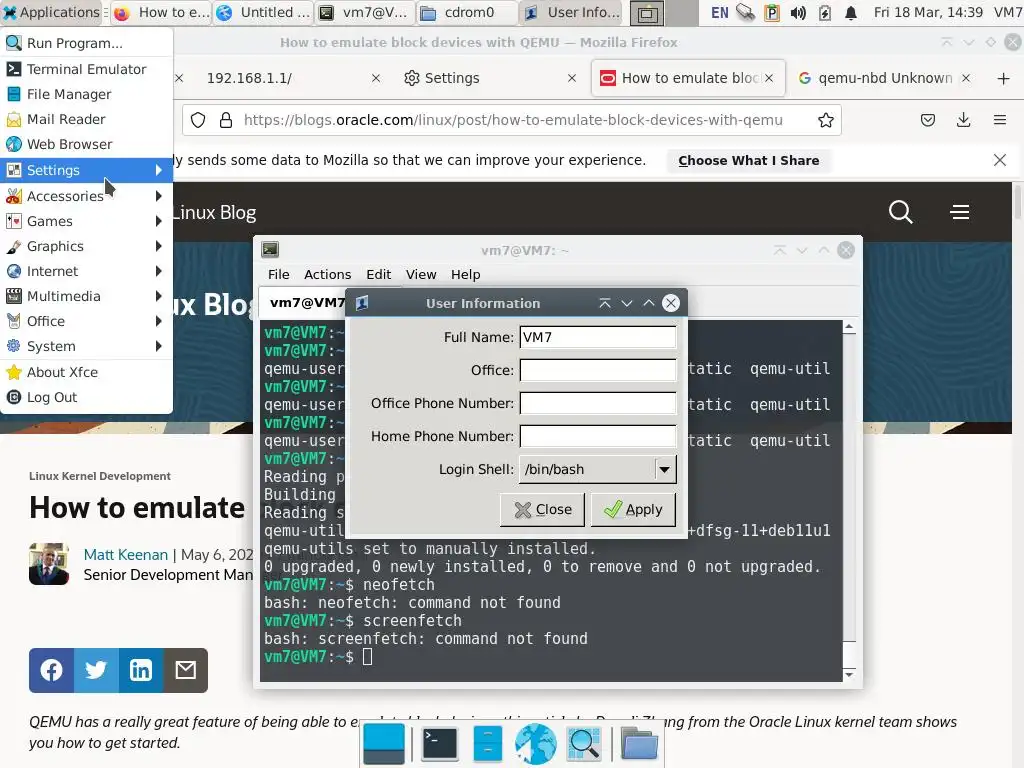
Task: Expand the Games submenu
Action: click(86, 221)
